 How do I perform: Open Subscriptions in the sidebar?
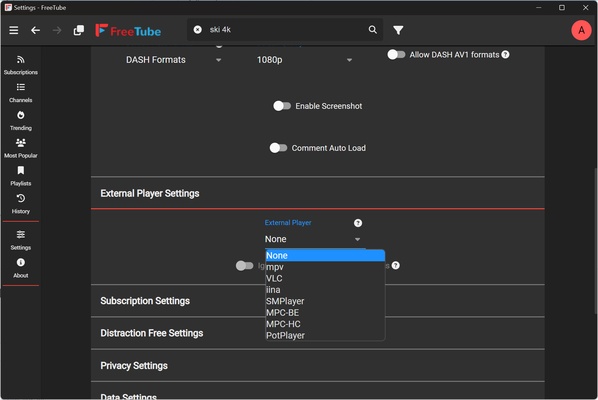pyautogui.click(x=21, y=65)
